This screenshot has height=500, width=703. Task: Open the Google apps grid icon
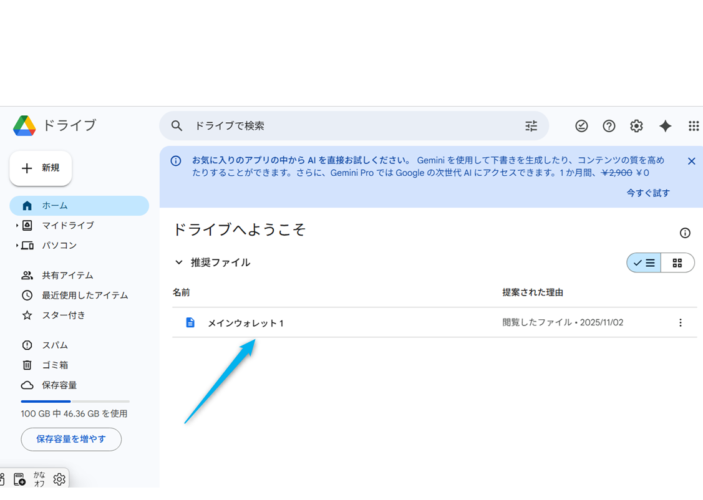694,126
